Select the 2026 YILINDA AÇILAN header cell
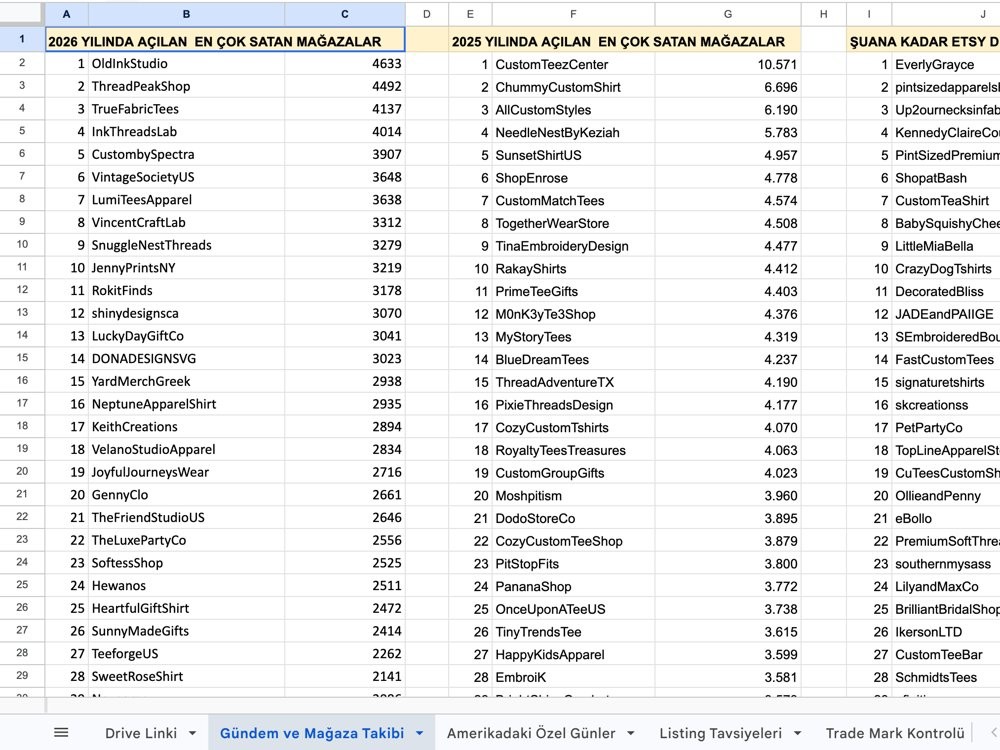Viewport: 1000px width, 750px height. click(x=225, y=40)
